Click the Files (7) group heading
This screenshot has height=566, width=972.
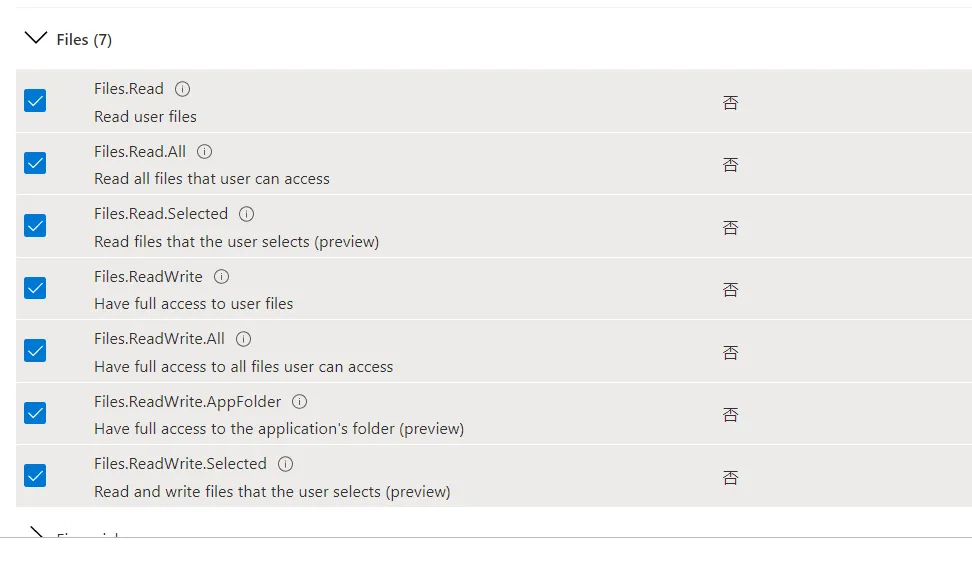[x=84, y=40]
